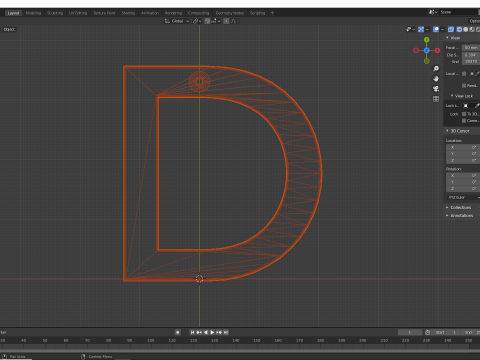Edit 3D Cursor Rotation Z field

(x=463, y=189)
